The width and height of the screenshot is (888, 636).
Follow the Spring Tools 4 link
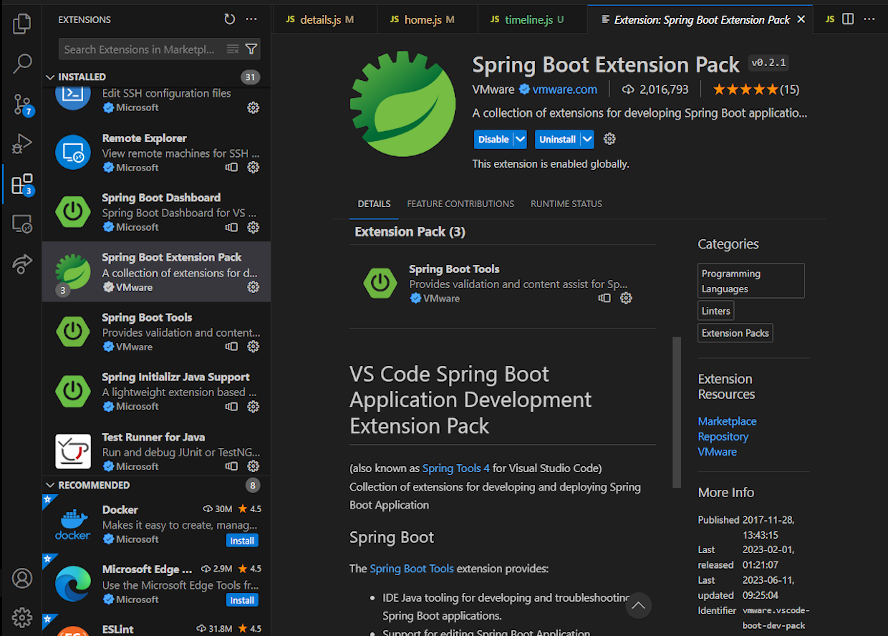(456, 468)
